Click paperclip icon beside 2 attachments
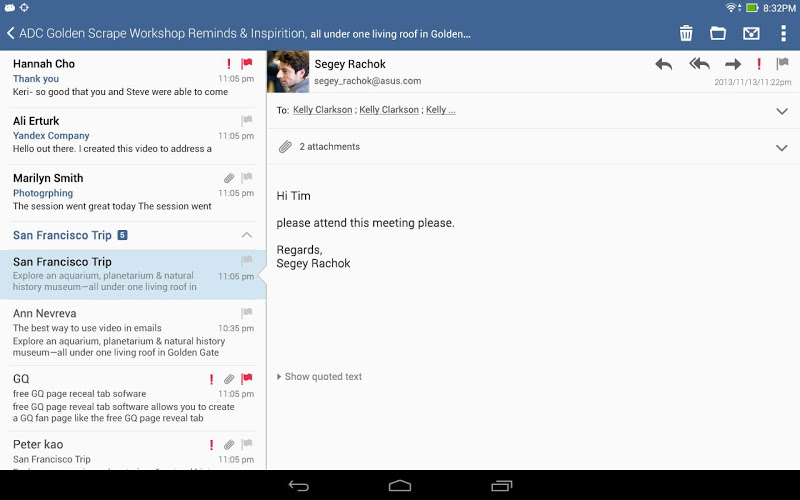 tap(285, 147)
